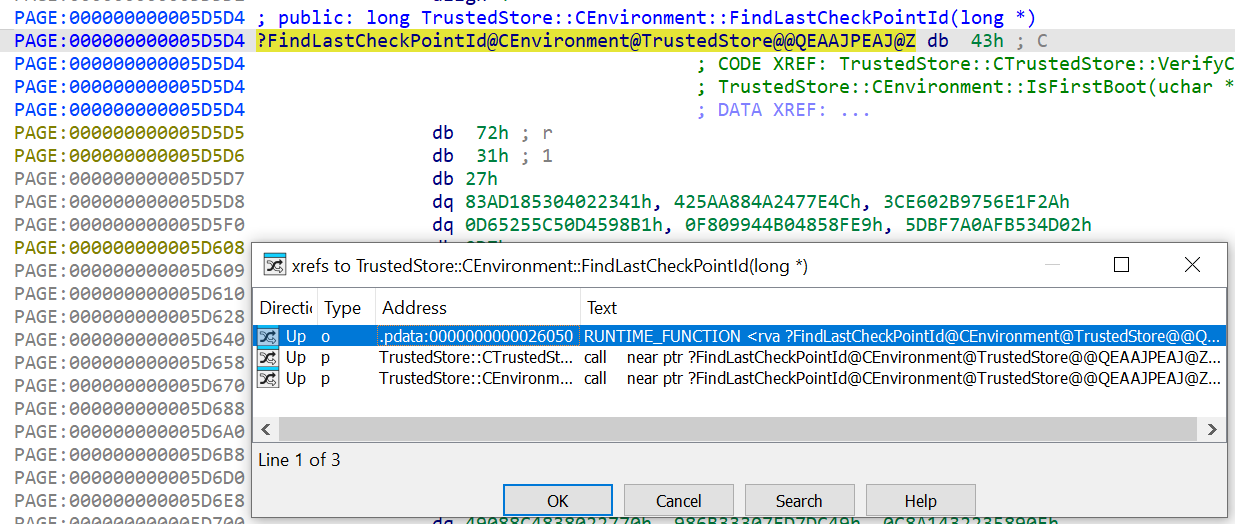
Task: Follow the CEnvironment::IsFirstBoot xref in the listing
Action: [1030, 87]
